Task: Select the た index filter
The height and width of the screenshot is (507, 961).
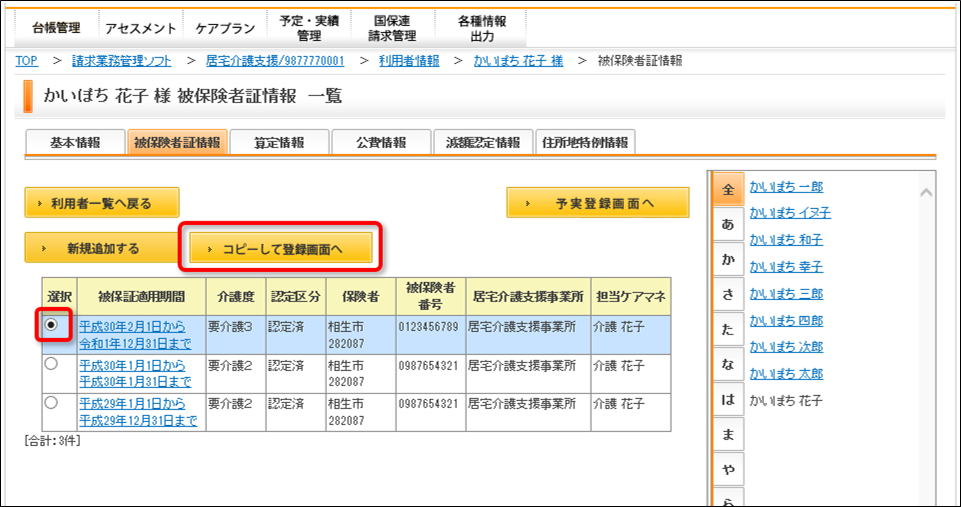Action: pos(728,329)
